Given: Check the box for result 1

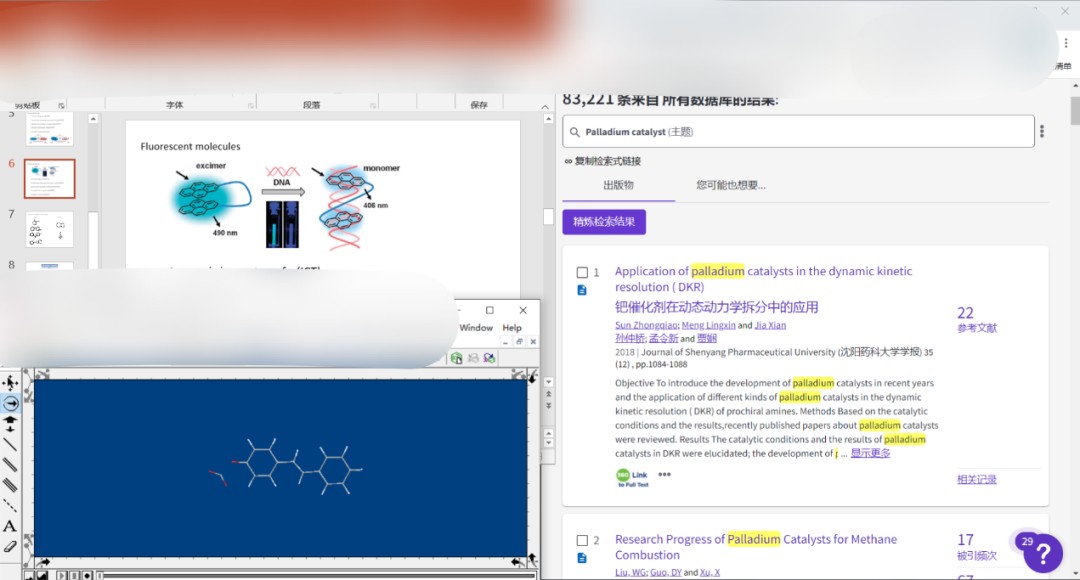Looking at the screenshot, I should [x=582, y=272].
